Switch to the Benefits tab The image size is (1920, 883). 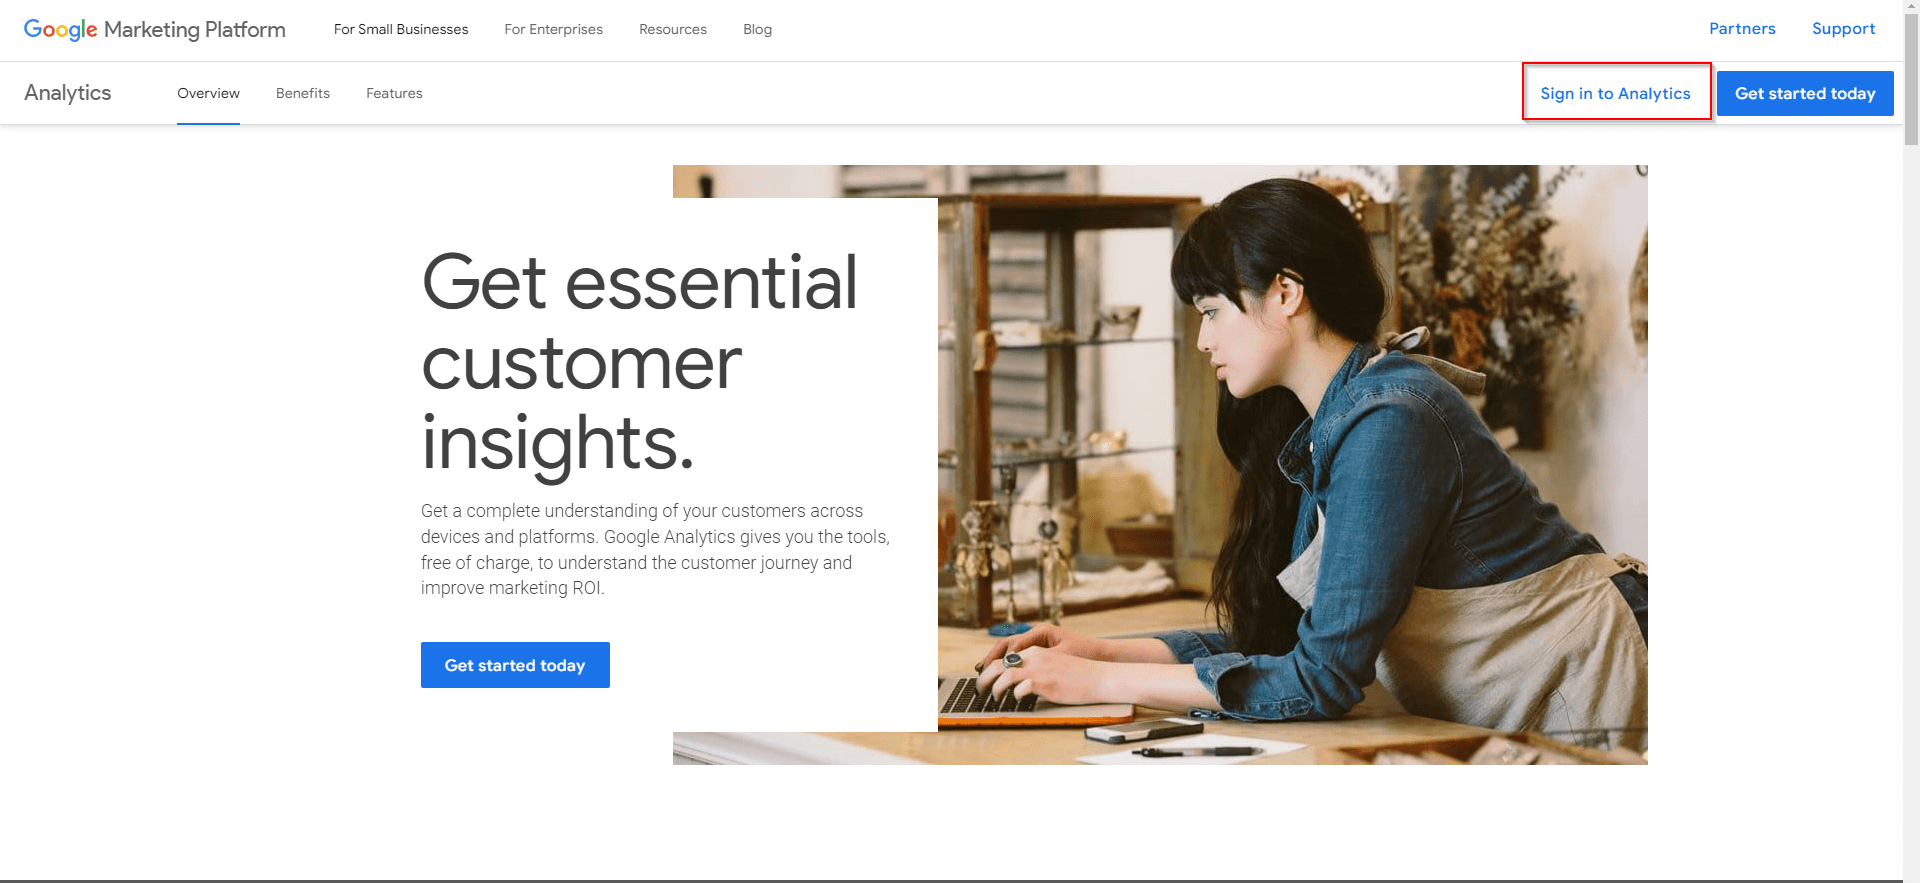pyautogui.click(x=303, y=93)
